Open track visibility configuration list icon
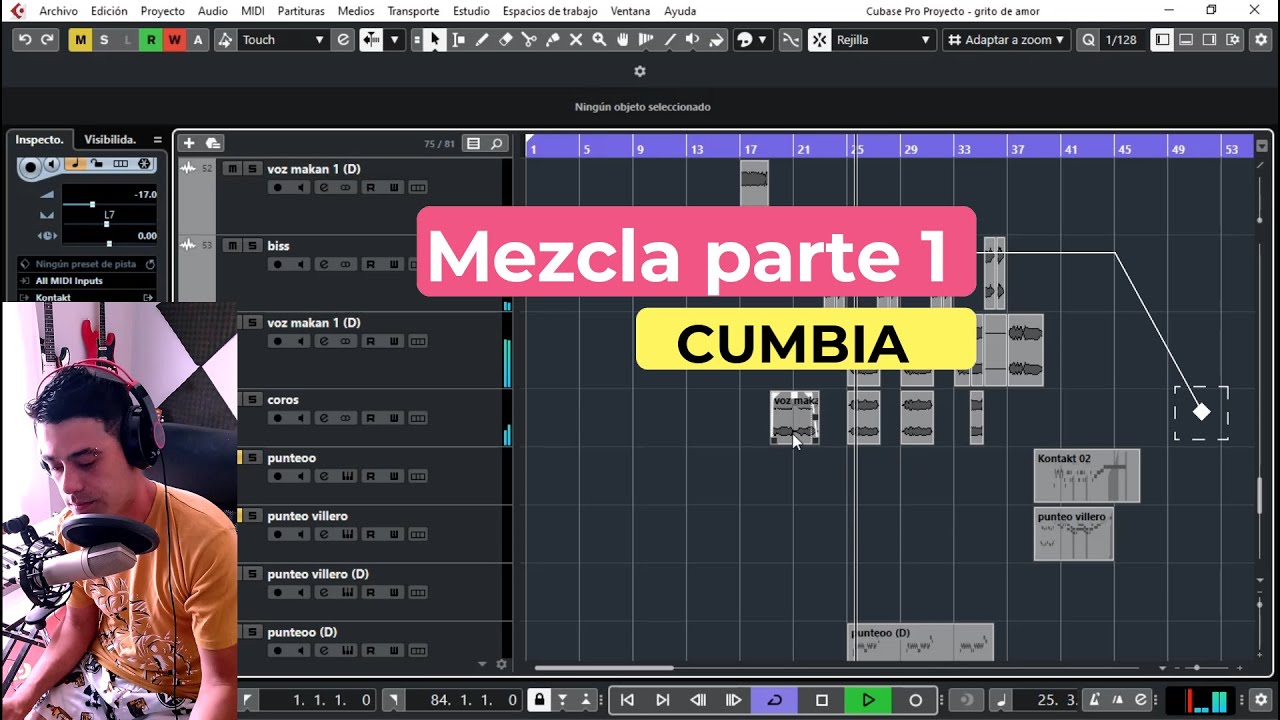This screenshot has width=1280, height=720. coord(473,144)
